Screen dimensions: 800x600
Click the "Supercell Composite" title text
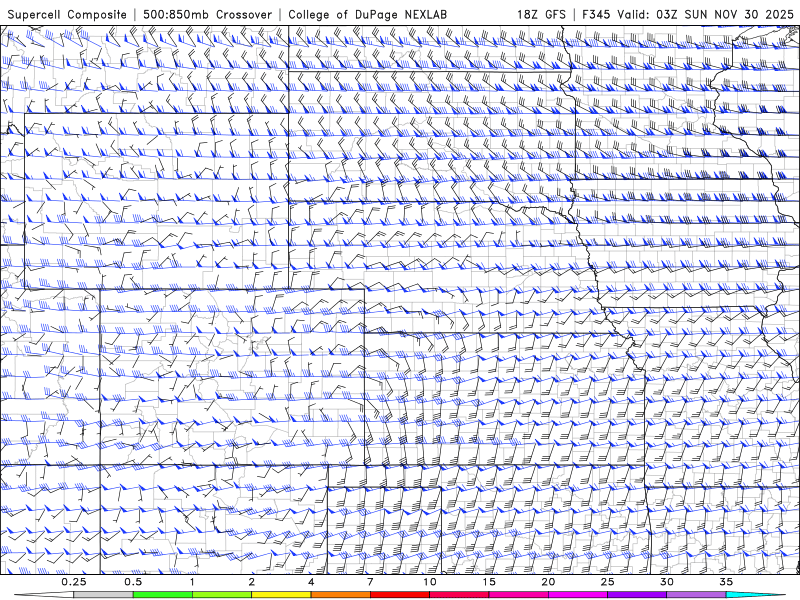[x=67, y=15]
